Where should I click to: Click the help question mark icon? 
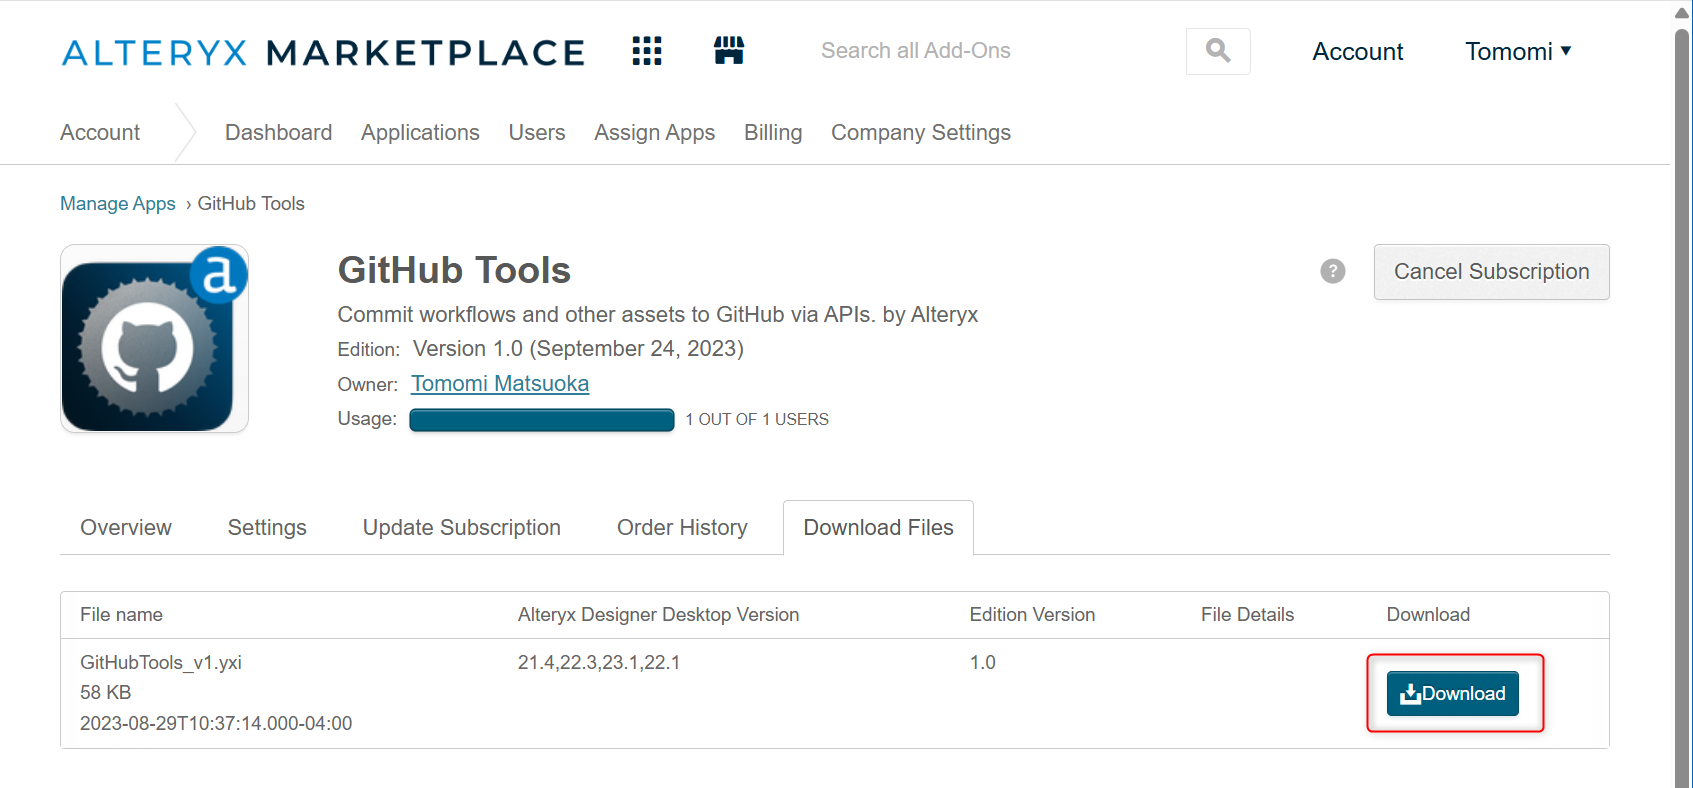tap(1332, 271)
